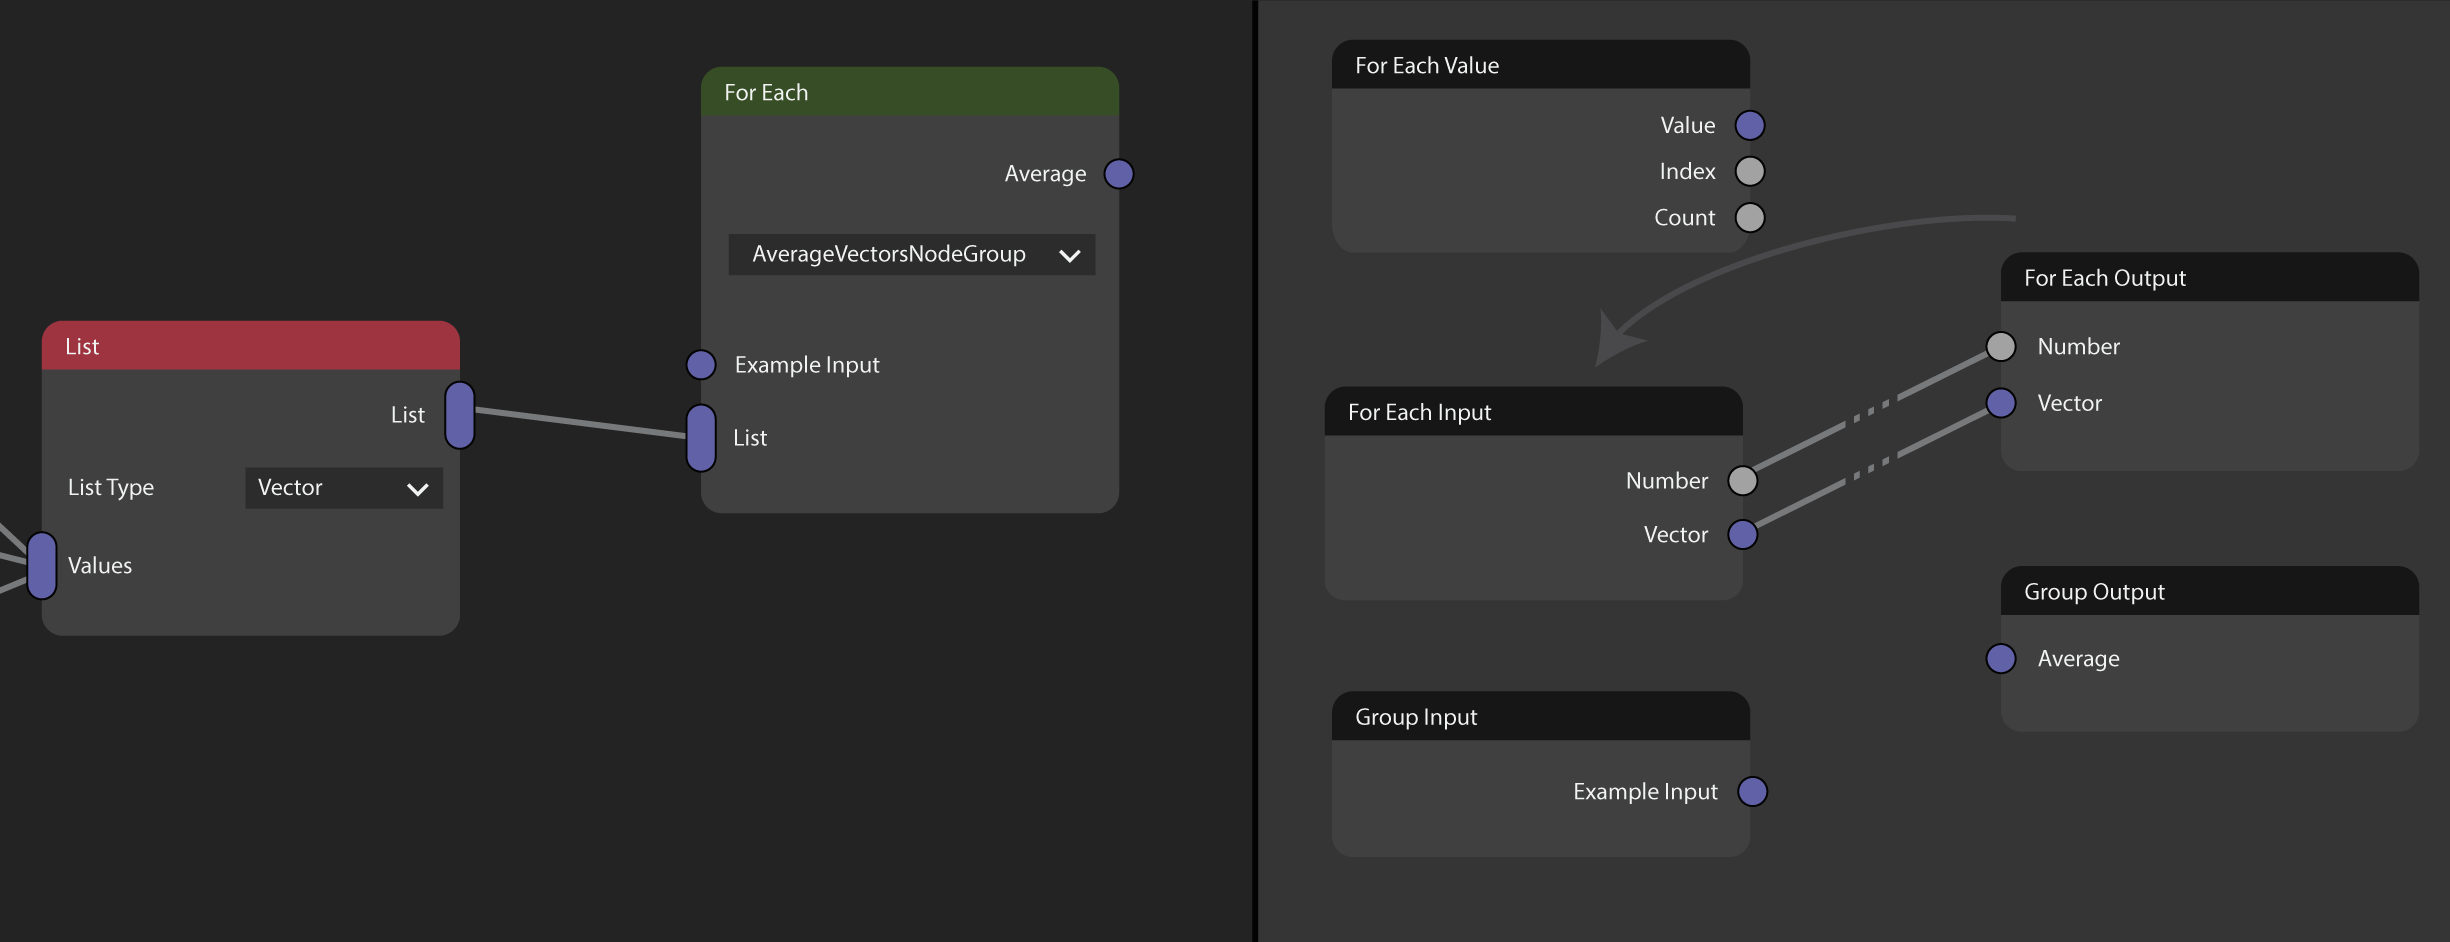
Task: Click the "Values" label in List node
Action: coord(100,566)
